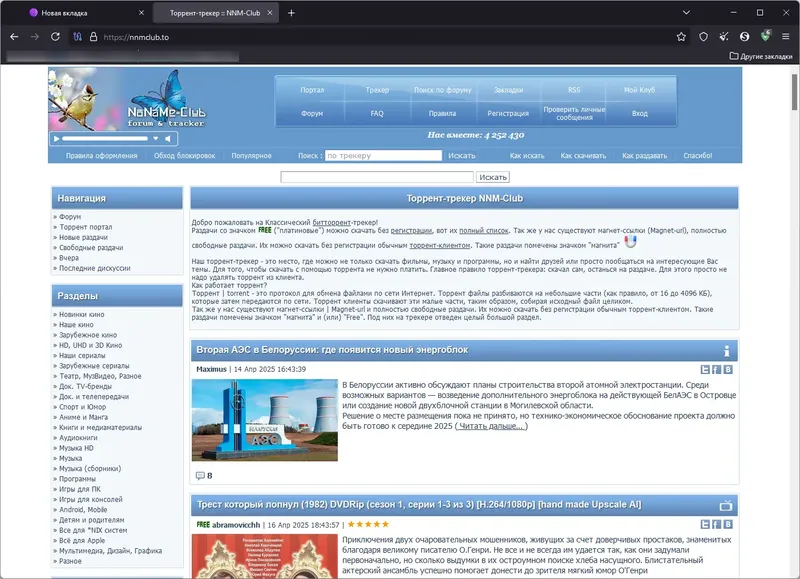Open Другие закладки bookmarks folder
Image resolution: width=800 pixels, height=579 pixels.
[x=761, y=56]
